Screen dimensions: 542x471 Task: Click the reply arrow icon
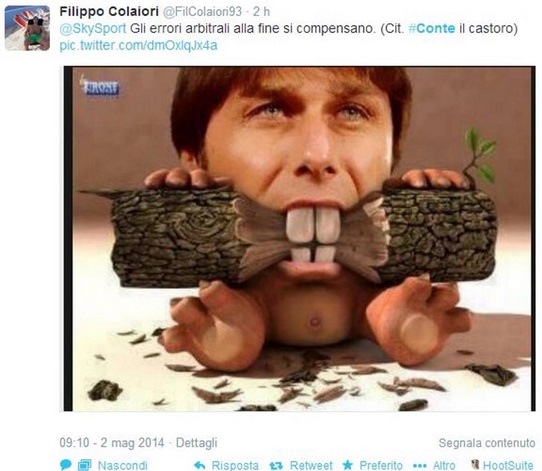(200, 465)
